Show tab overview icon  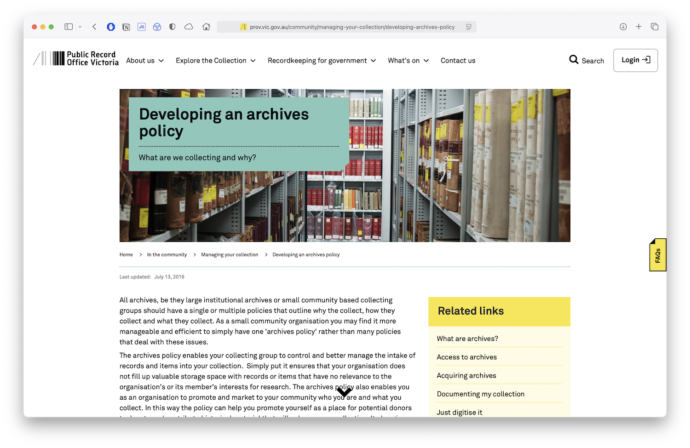tap(654, 27)
